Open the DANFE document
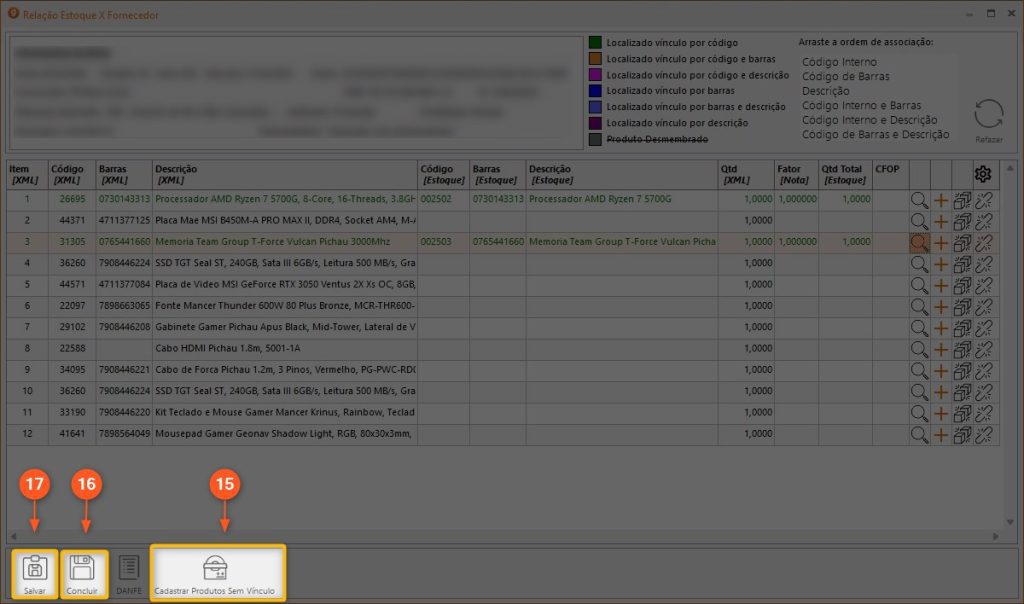This screenshot has height=604, width=1024. pyautogui.click(x=128, y=574)
